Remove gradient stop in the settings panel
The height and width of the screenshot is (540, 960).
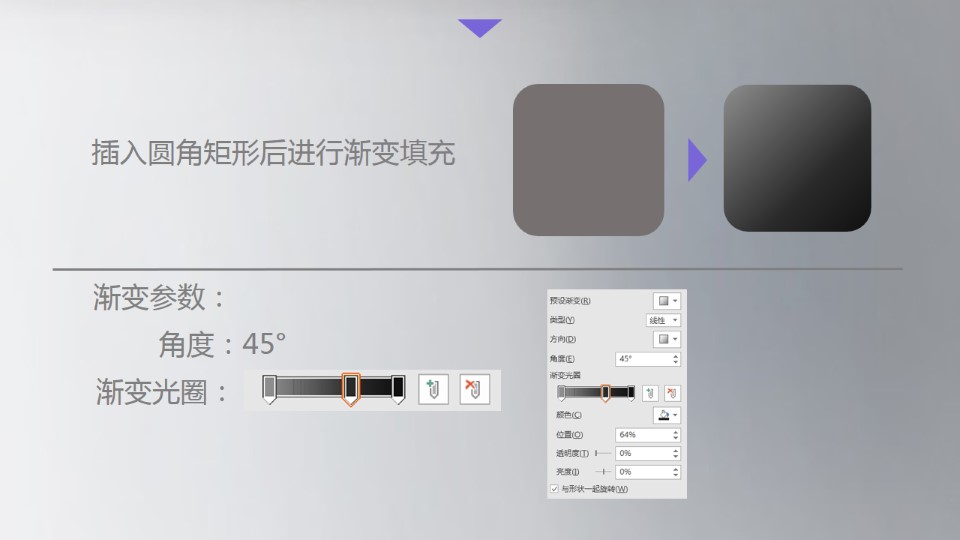(672, 393)
